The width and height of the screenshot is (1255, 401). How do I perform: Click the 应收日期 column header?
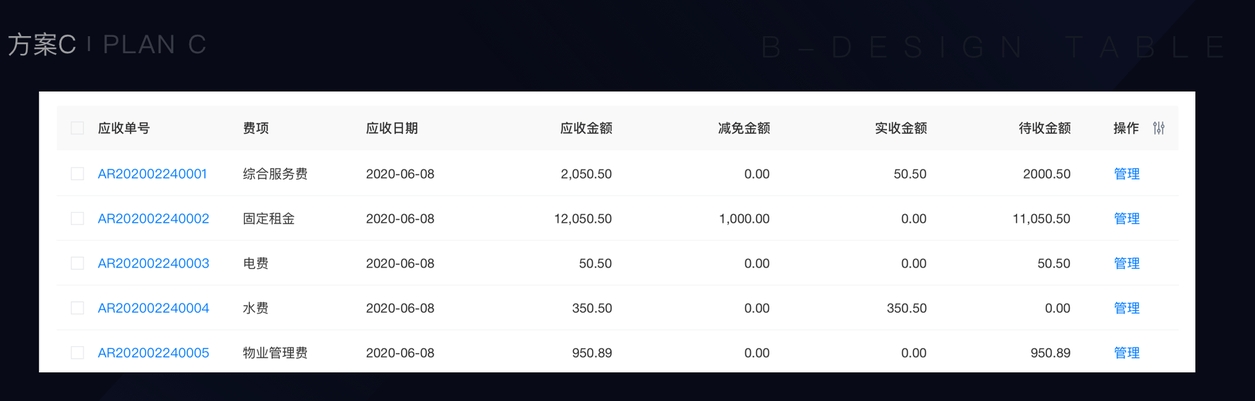point(392,128)
